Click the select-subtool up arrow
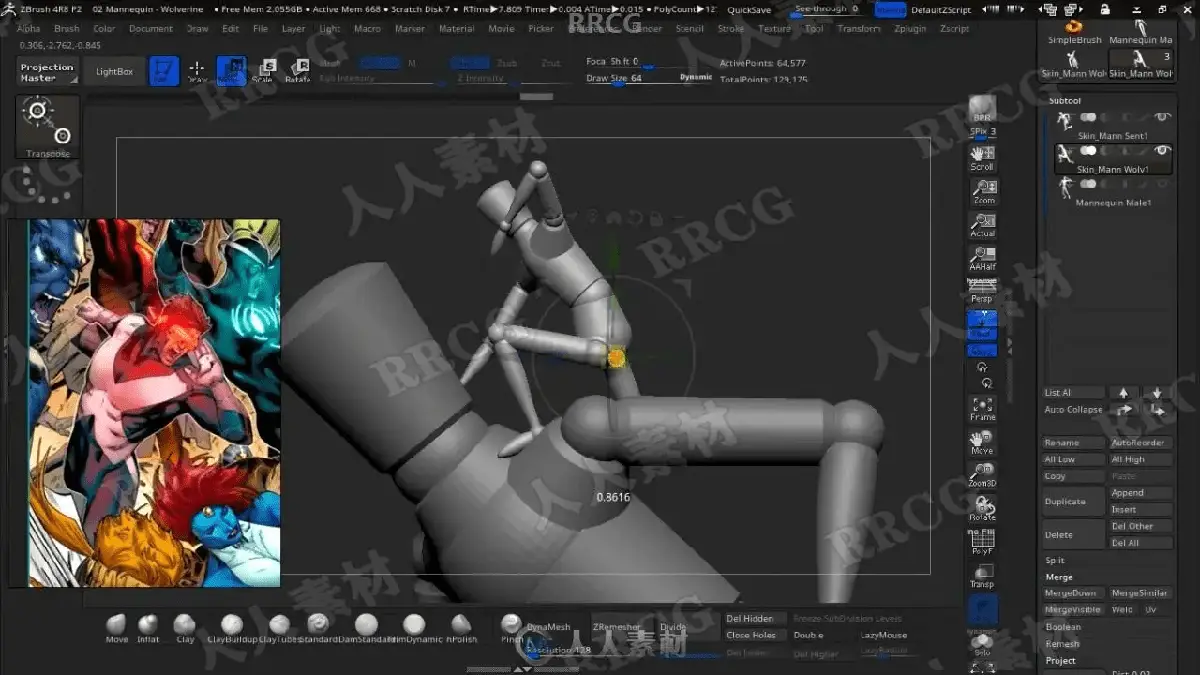 1123,393
